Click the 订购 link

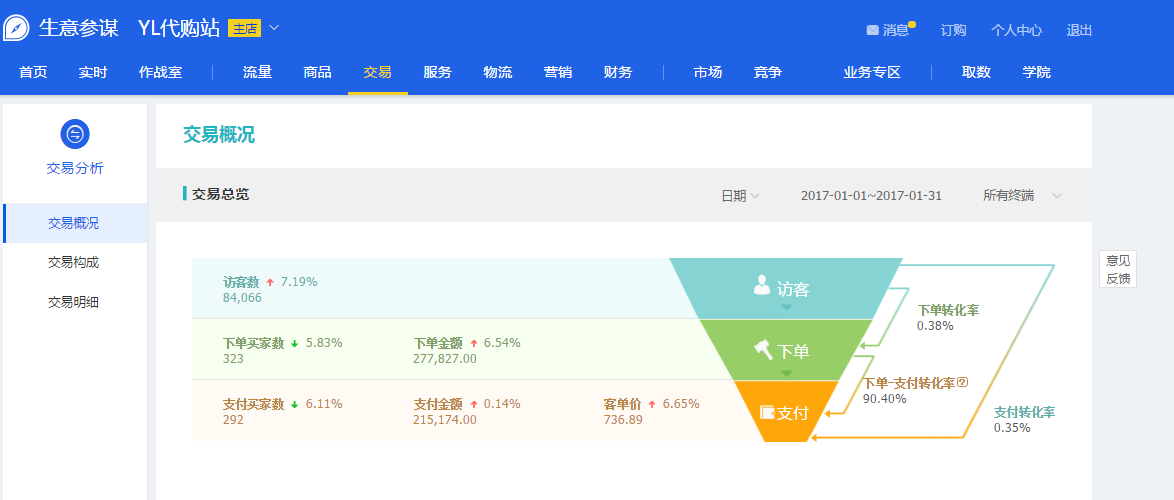(953, 31)
